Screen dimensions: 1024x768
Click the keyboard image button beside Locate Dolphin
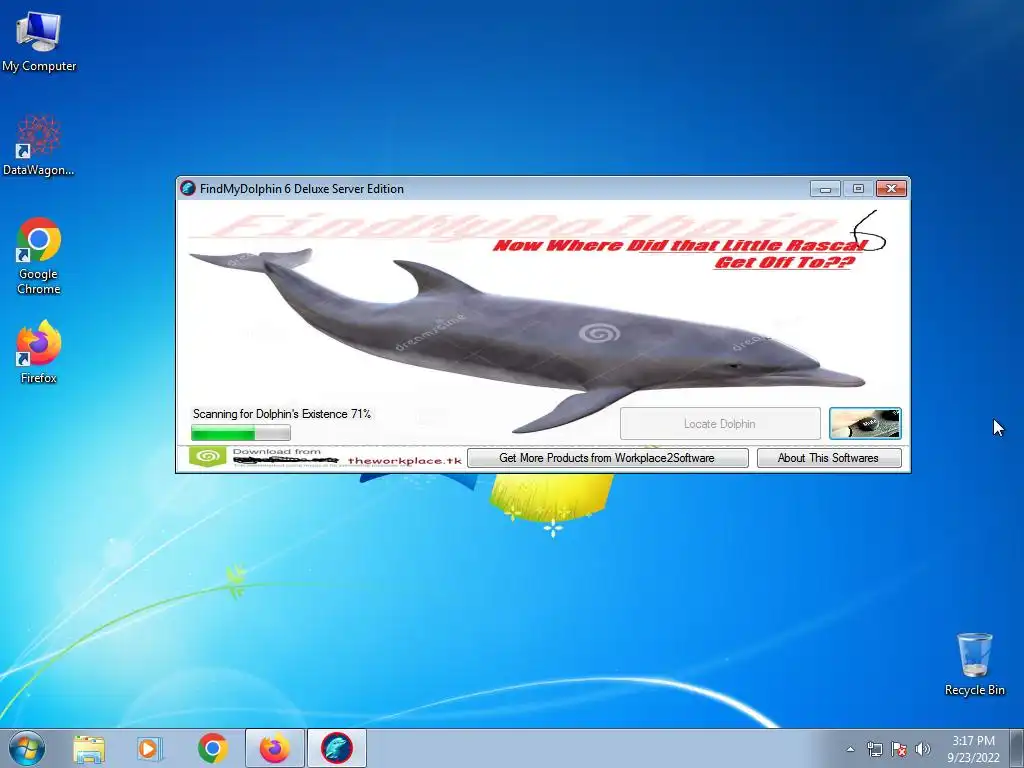tap(865, 424)
